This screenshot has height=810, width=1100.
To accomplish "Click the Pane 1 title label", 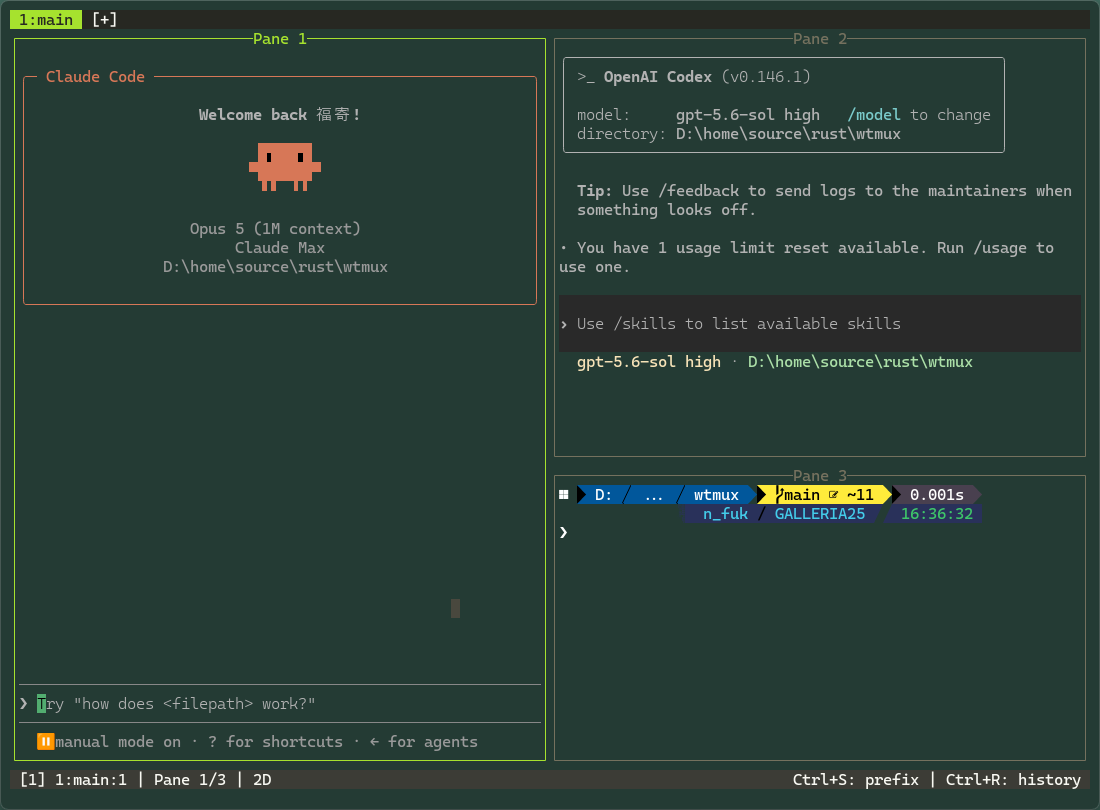I will pos(280,39).
